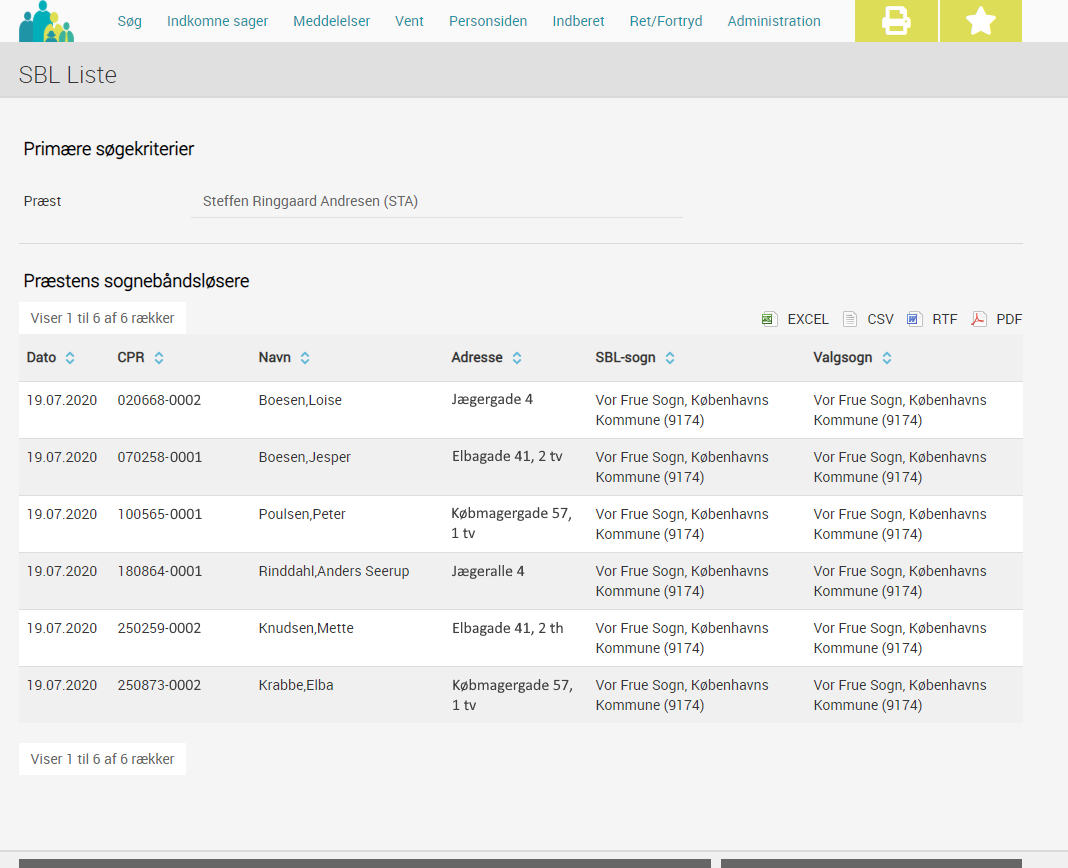Image resolution: width=1068 pixels, height=868 pixels.
Task: Open the Vent menu
Action: (409, 21)
